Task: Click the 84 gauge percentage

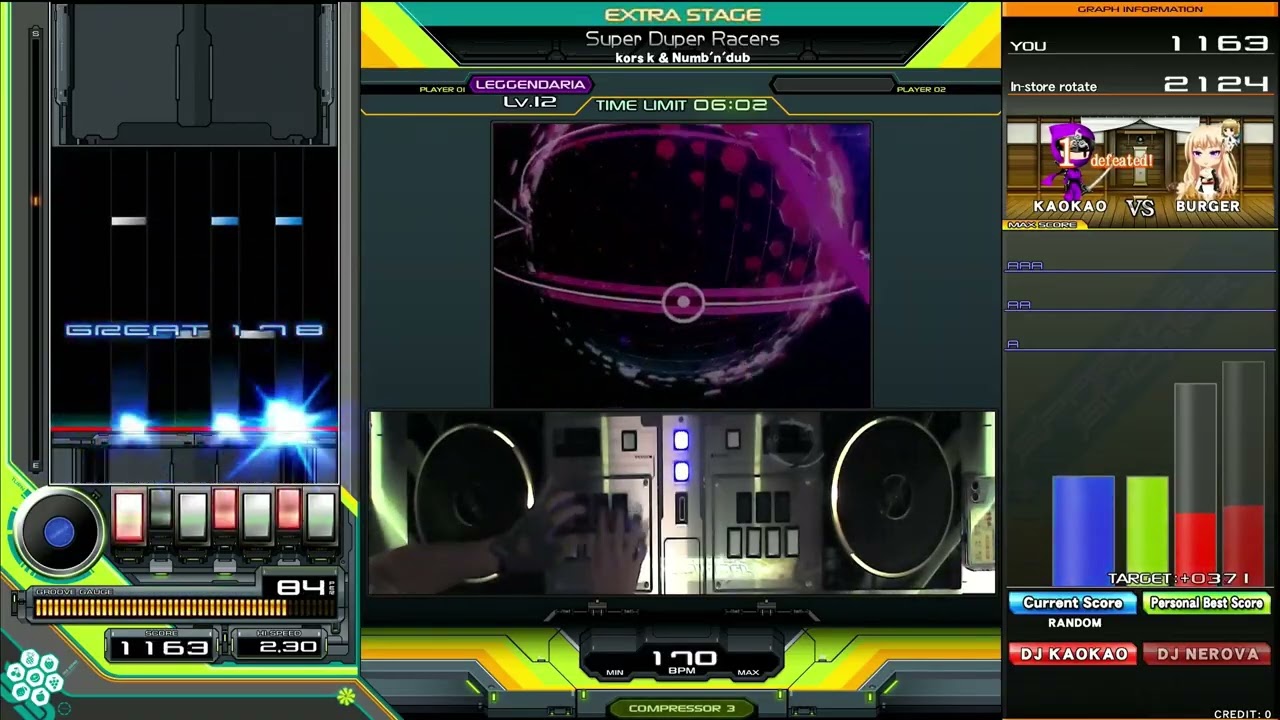Action: (x=300, y=588)
